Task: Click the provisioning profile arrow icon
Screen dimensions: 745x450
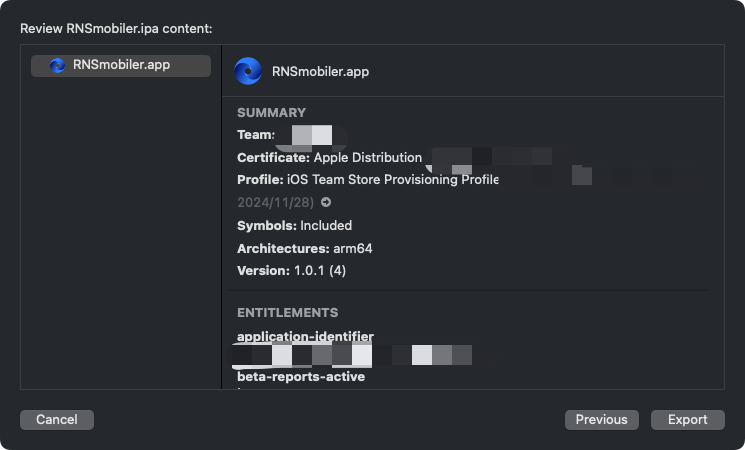Action: 326,202
